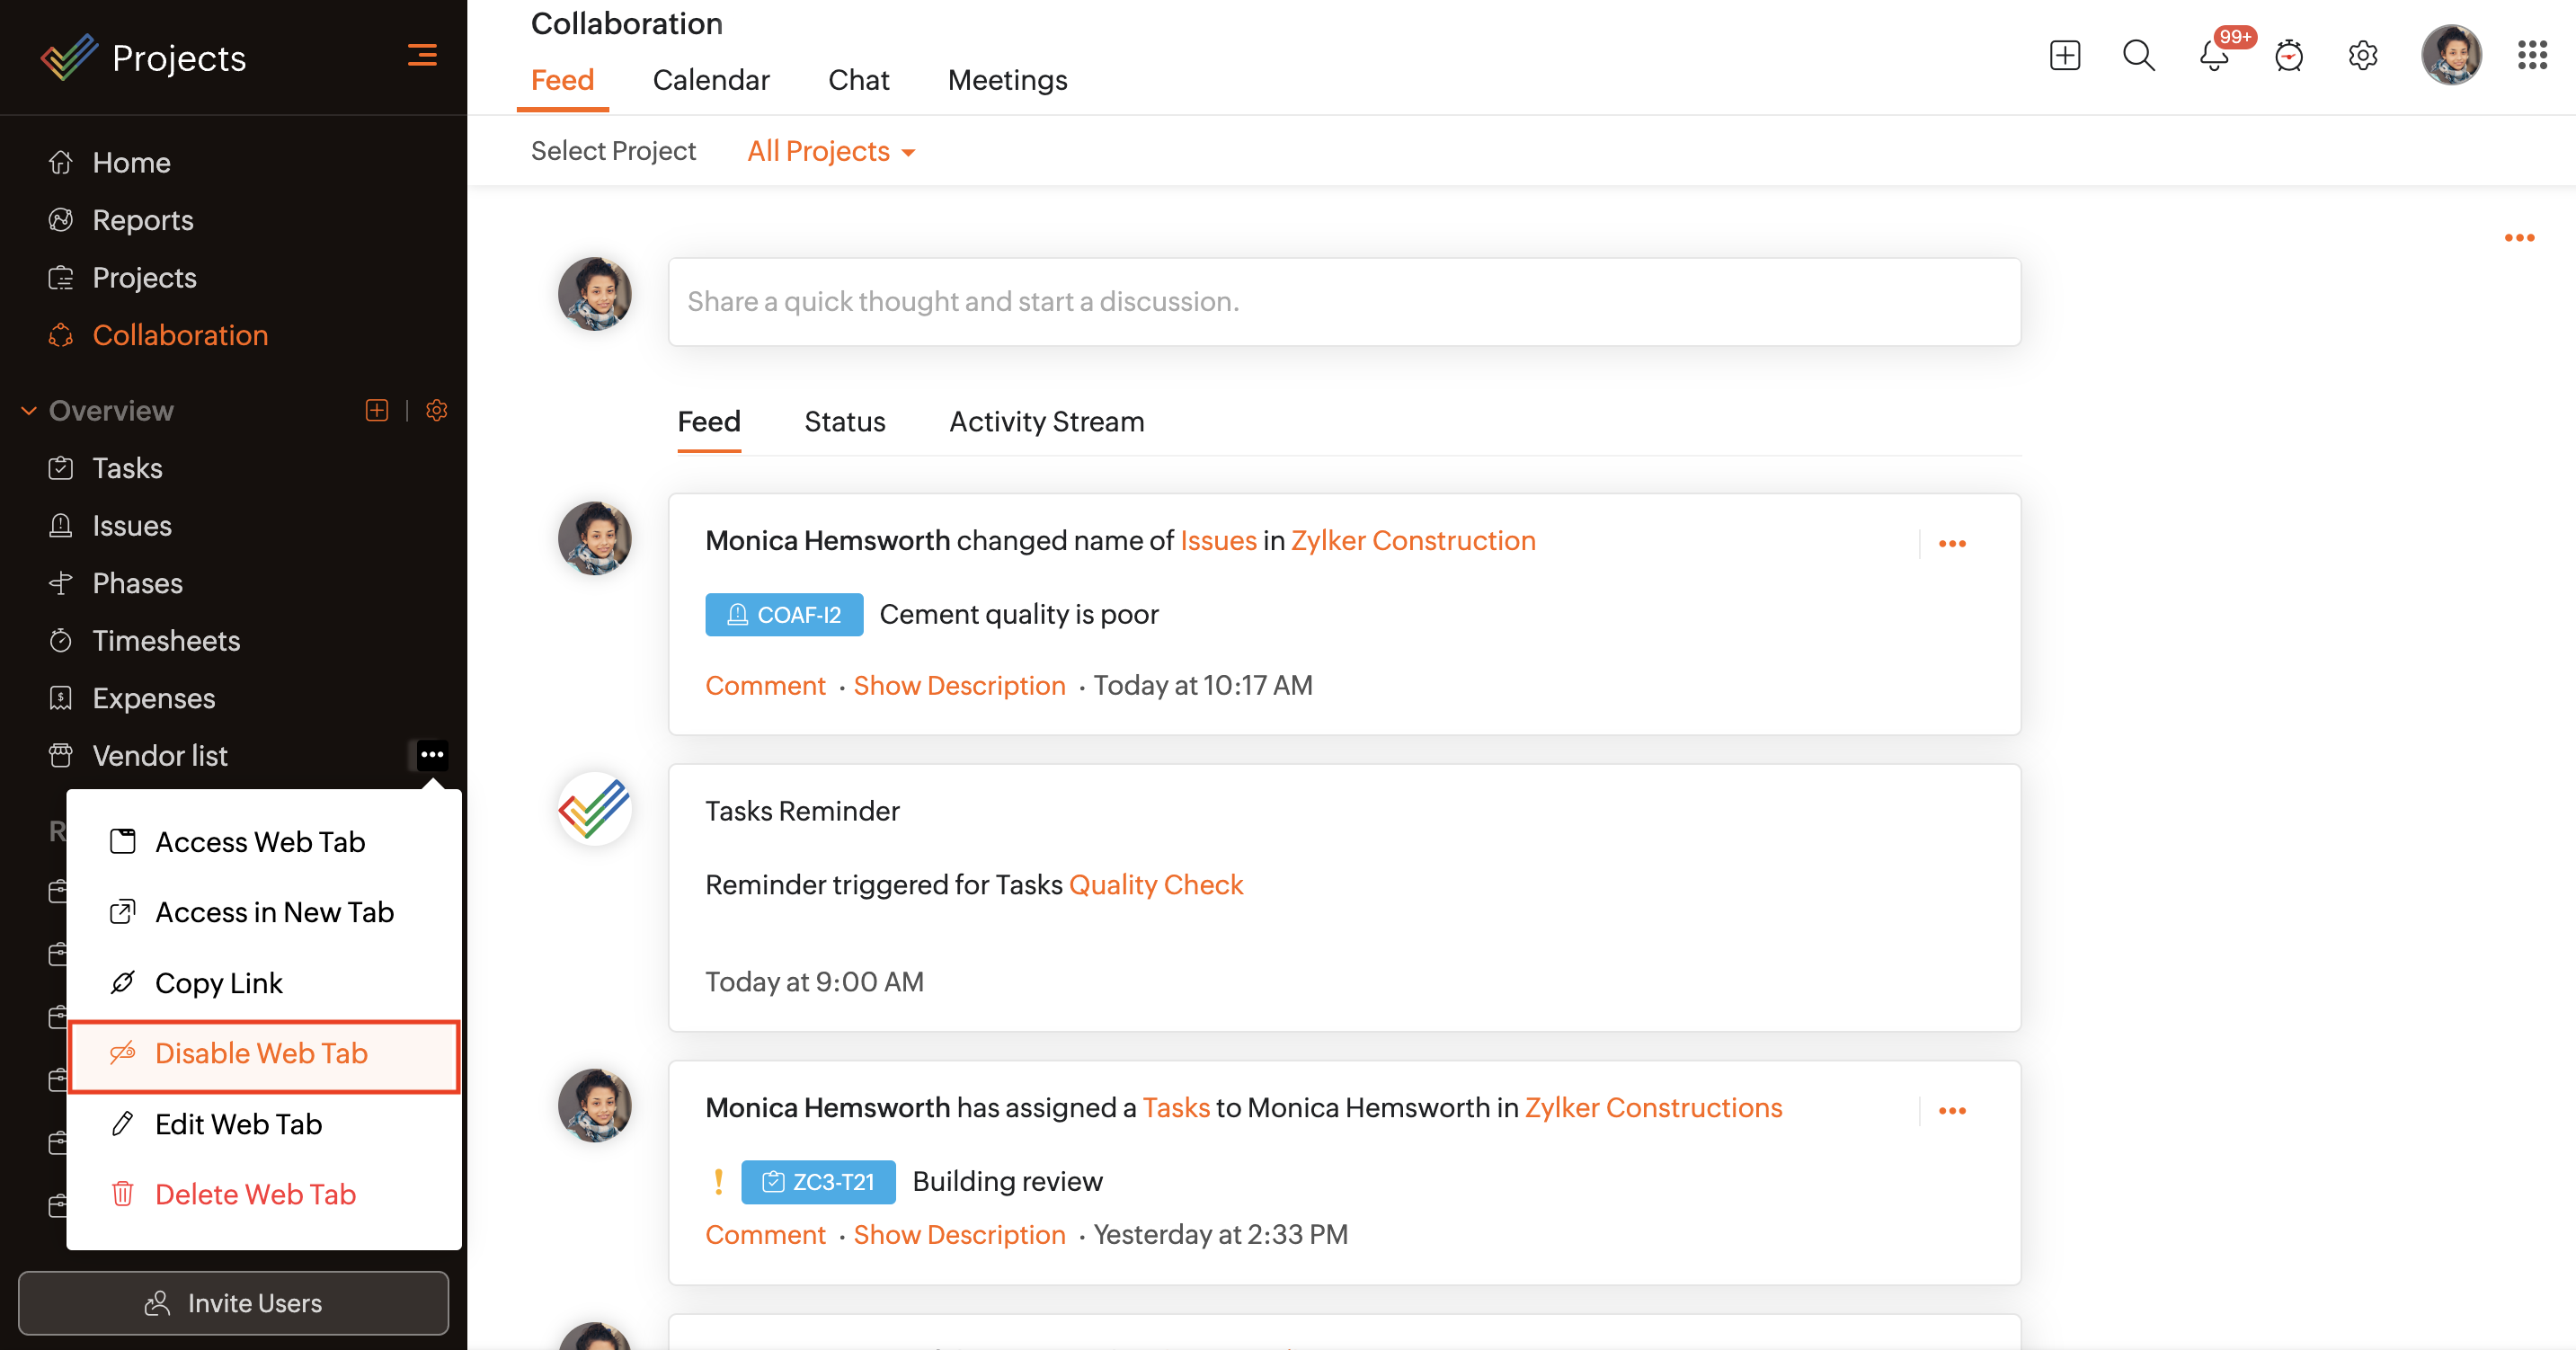This screenshot has height=1350, width=2576.
Task: Click the Overview section add-module plus icon
Action: pos(376,410)
